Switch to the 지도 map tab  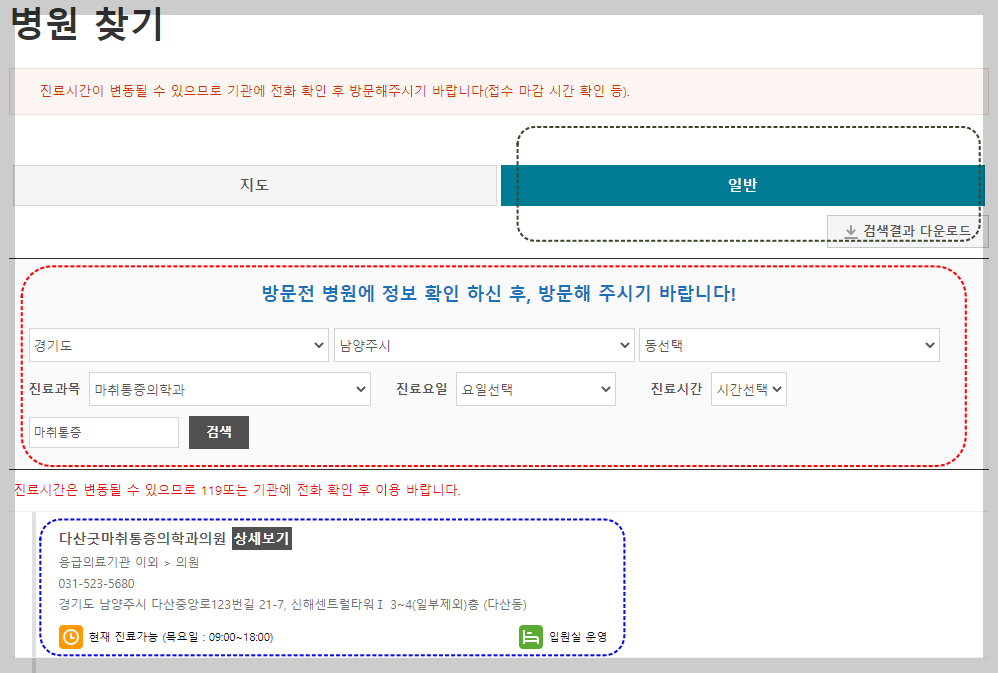coord(253,185)
